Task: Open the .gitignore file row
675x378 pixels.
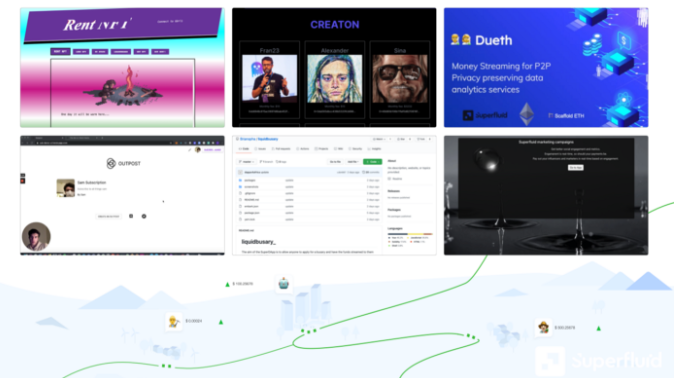Action: pos(308,193)
